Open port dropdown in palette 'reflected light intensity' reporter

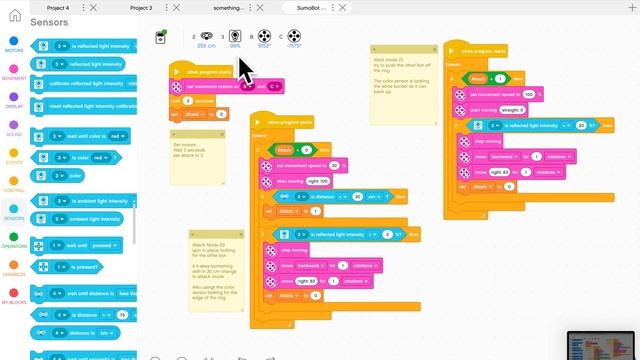coord(60,64)
